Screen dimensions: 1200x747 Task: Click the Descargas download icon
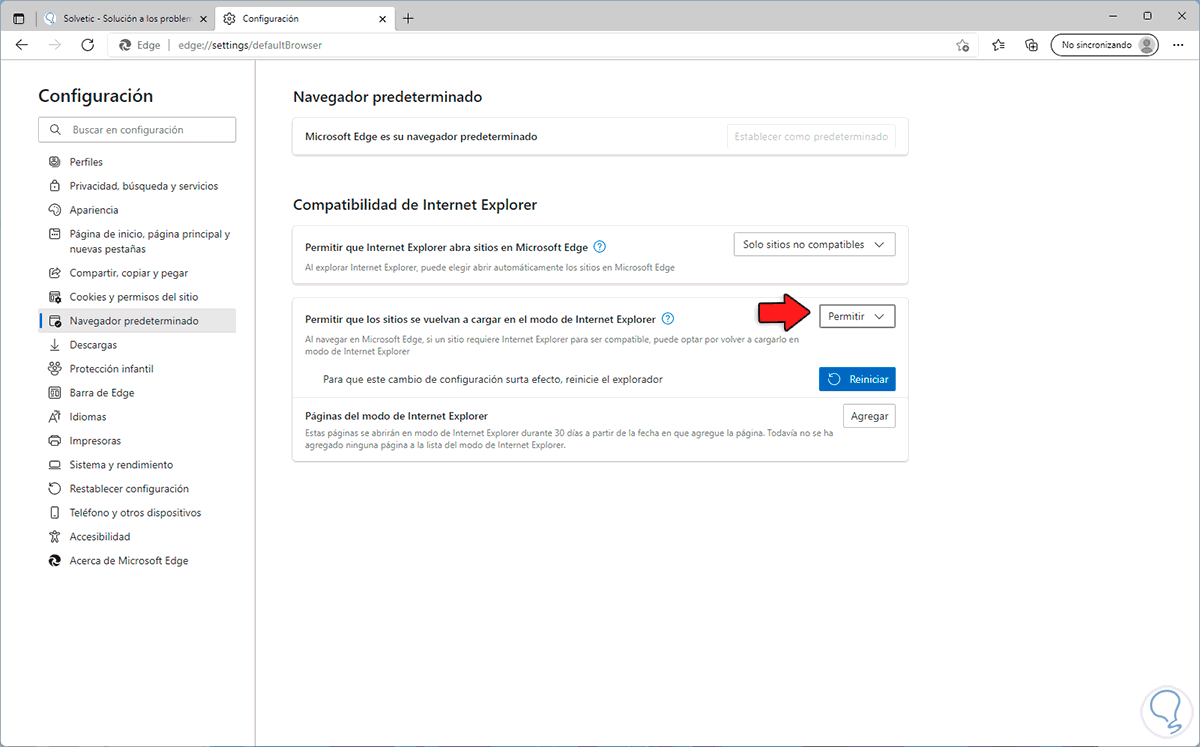click(x=55, y=345)
